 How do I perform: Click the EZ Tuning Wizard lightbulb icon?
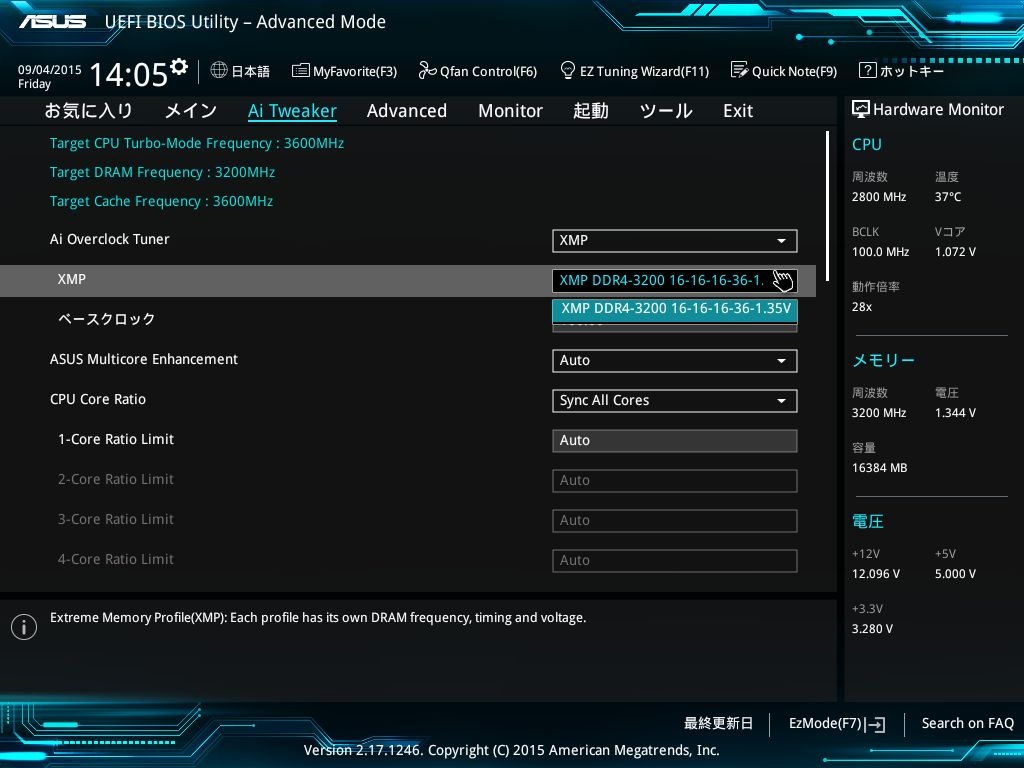pos(568,70)
